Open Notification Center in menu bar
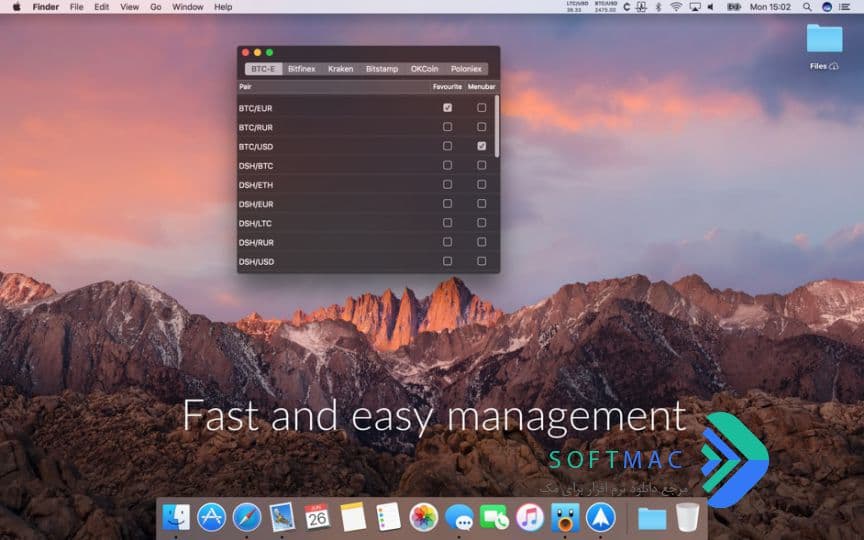 click(x=845, y=7)
